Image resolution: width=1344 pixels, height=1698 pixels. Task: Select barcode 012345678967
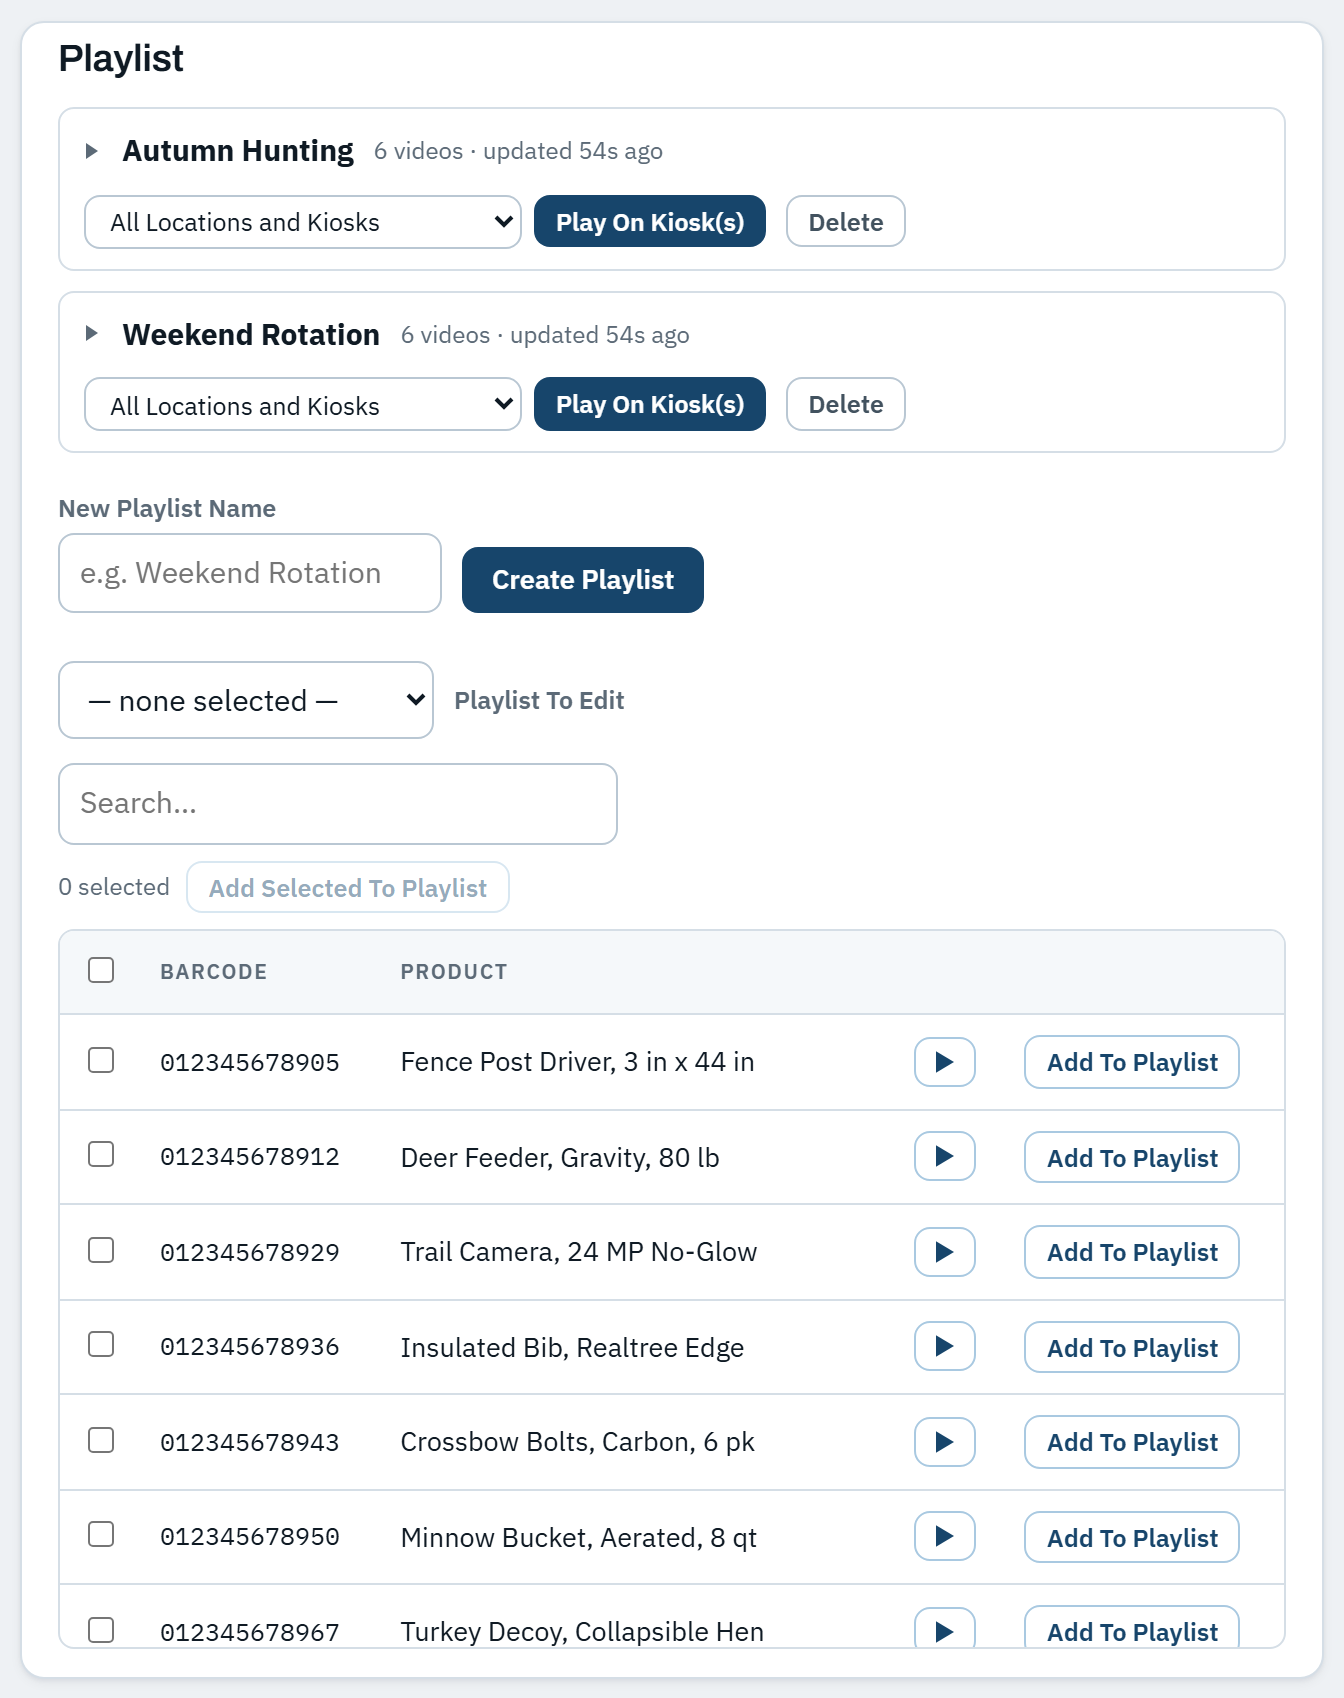(250, 1633)
